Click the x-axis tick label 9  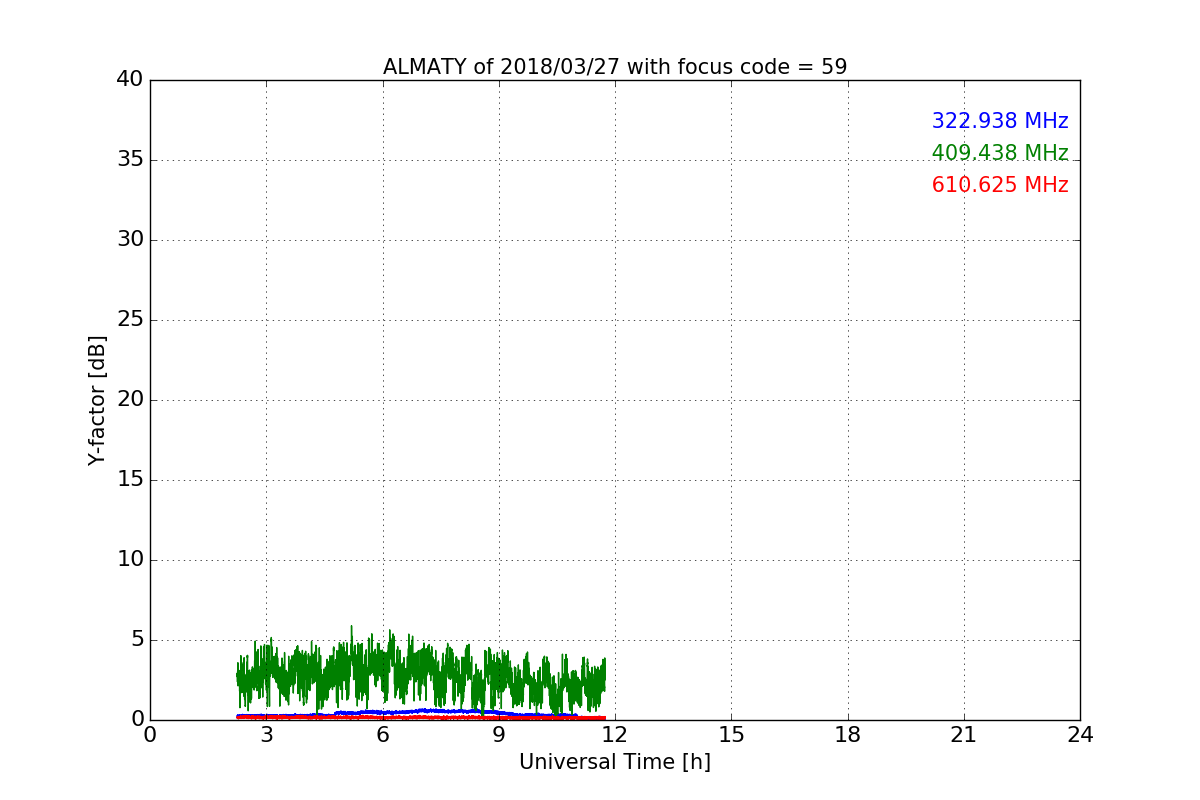(x=499, y=735)
